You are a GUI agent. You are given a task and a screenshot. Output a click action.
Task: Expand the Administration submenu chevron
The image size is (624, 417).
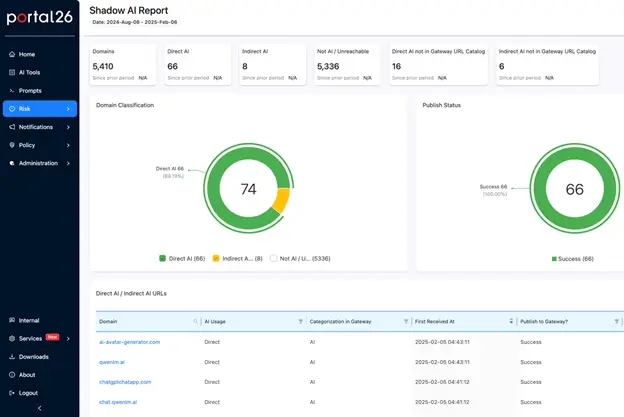click(68, 163)
